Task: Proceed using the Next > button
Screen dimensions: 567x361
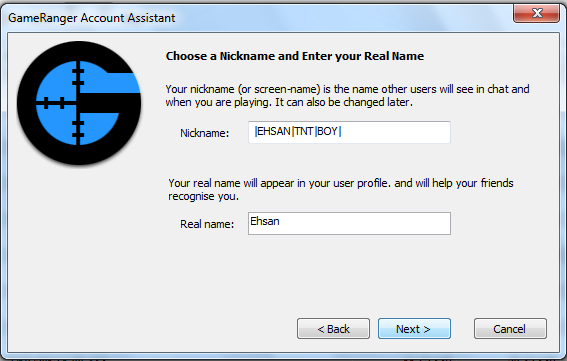Action: (x=414, y=329)
